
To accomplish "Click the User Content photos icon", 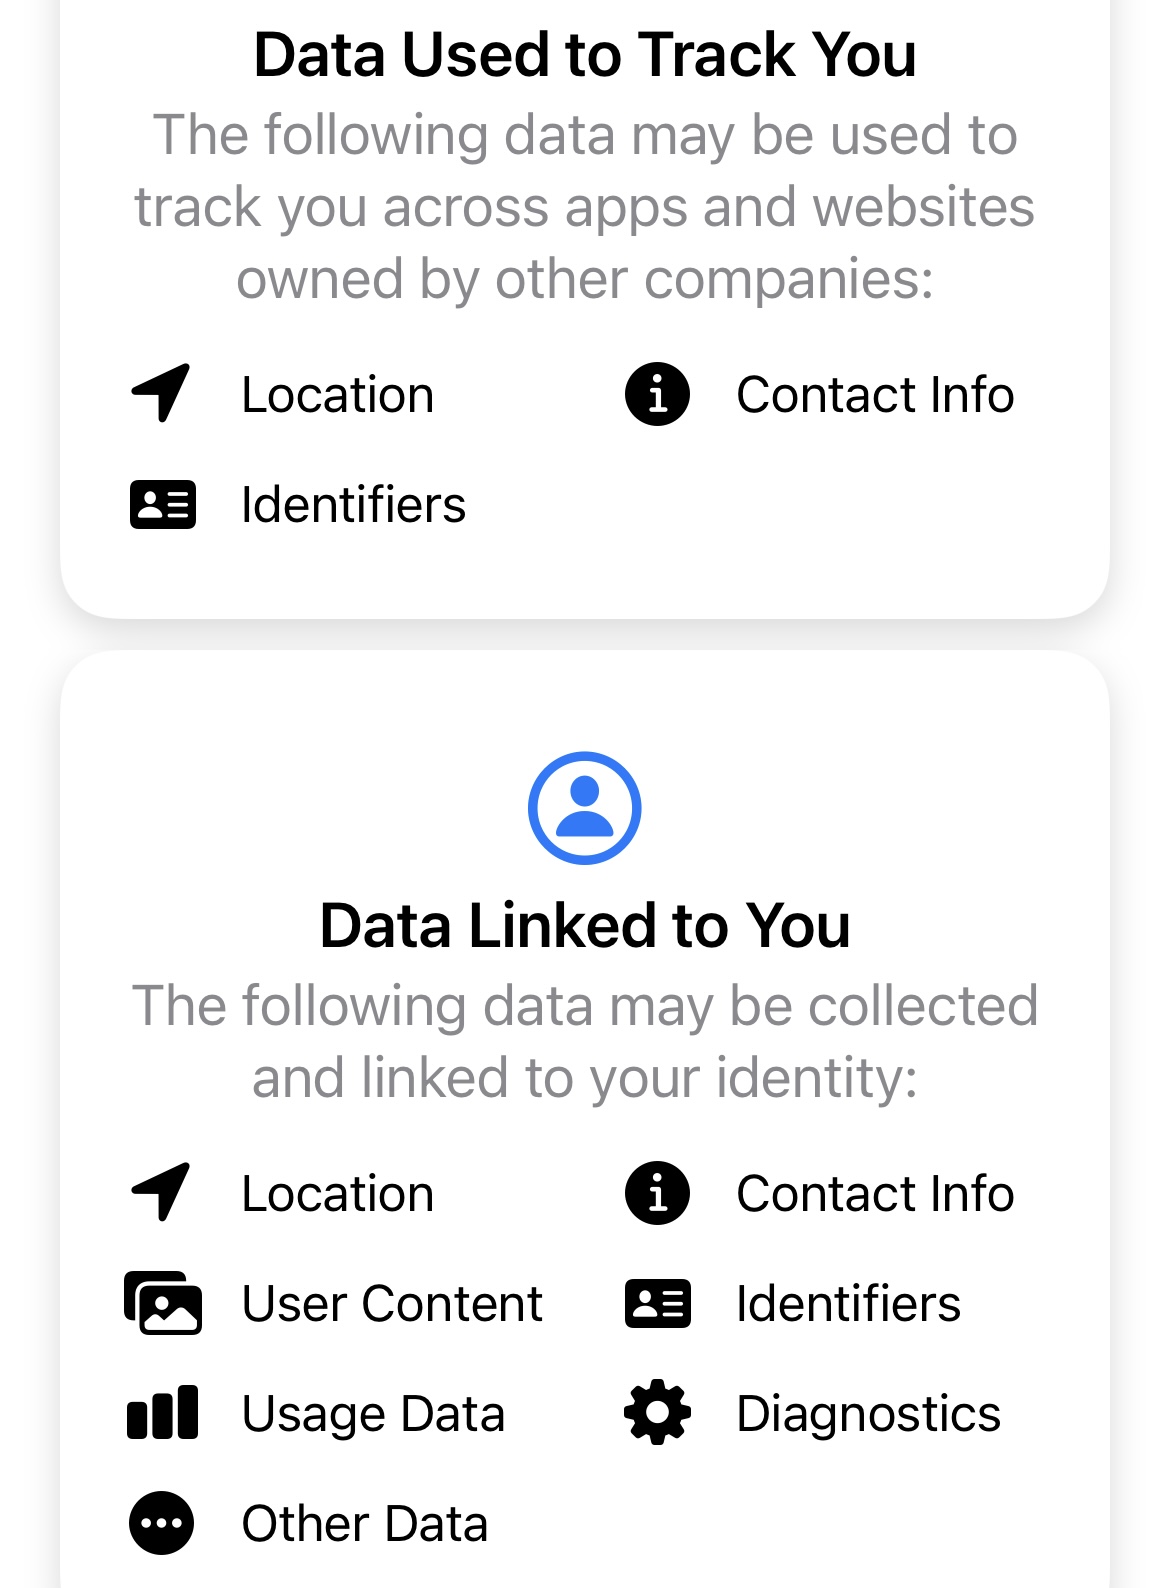I will (162, 1303).
